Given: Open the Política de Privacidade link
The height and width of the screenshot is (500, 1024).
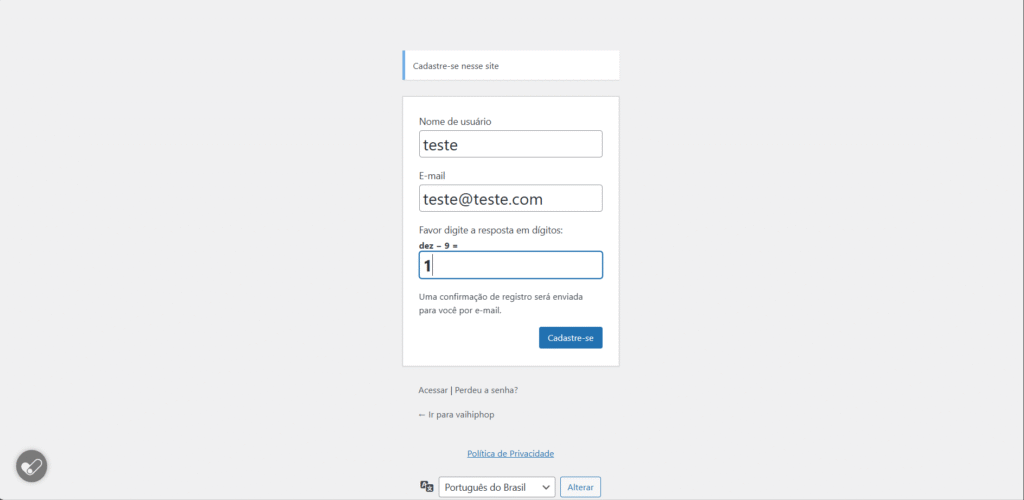Looking at the screenshot, I should [x=510, y=453].
